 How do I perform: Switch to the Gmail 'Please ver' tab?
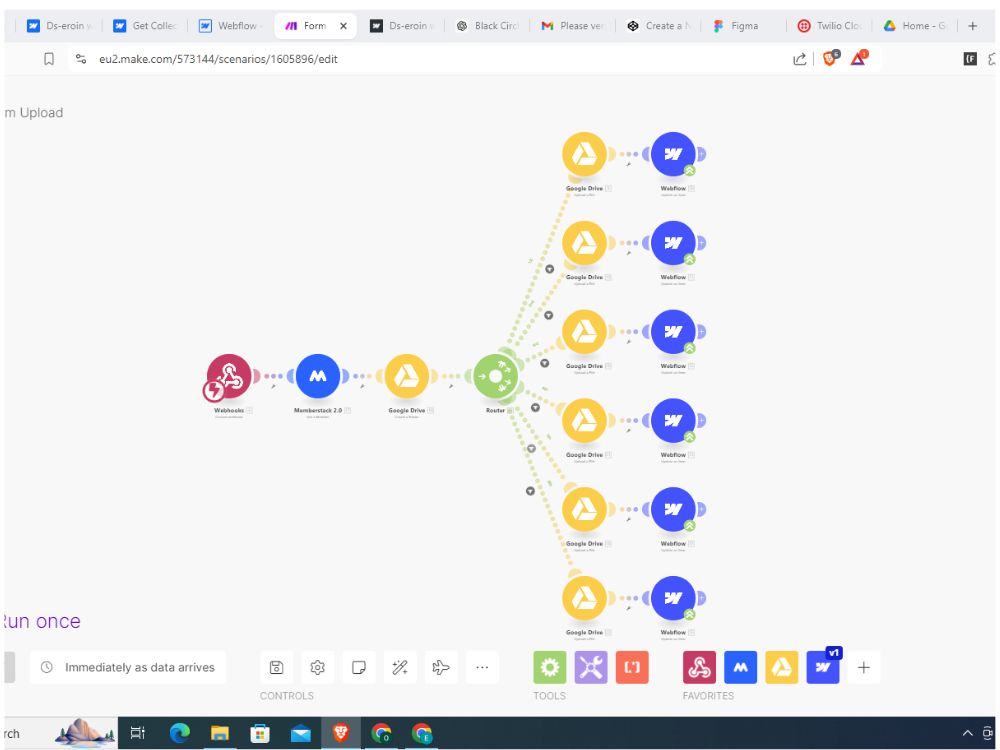573,26
